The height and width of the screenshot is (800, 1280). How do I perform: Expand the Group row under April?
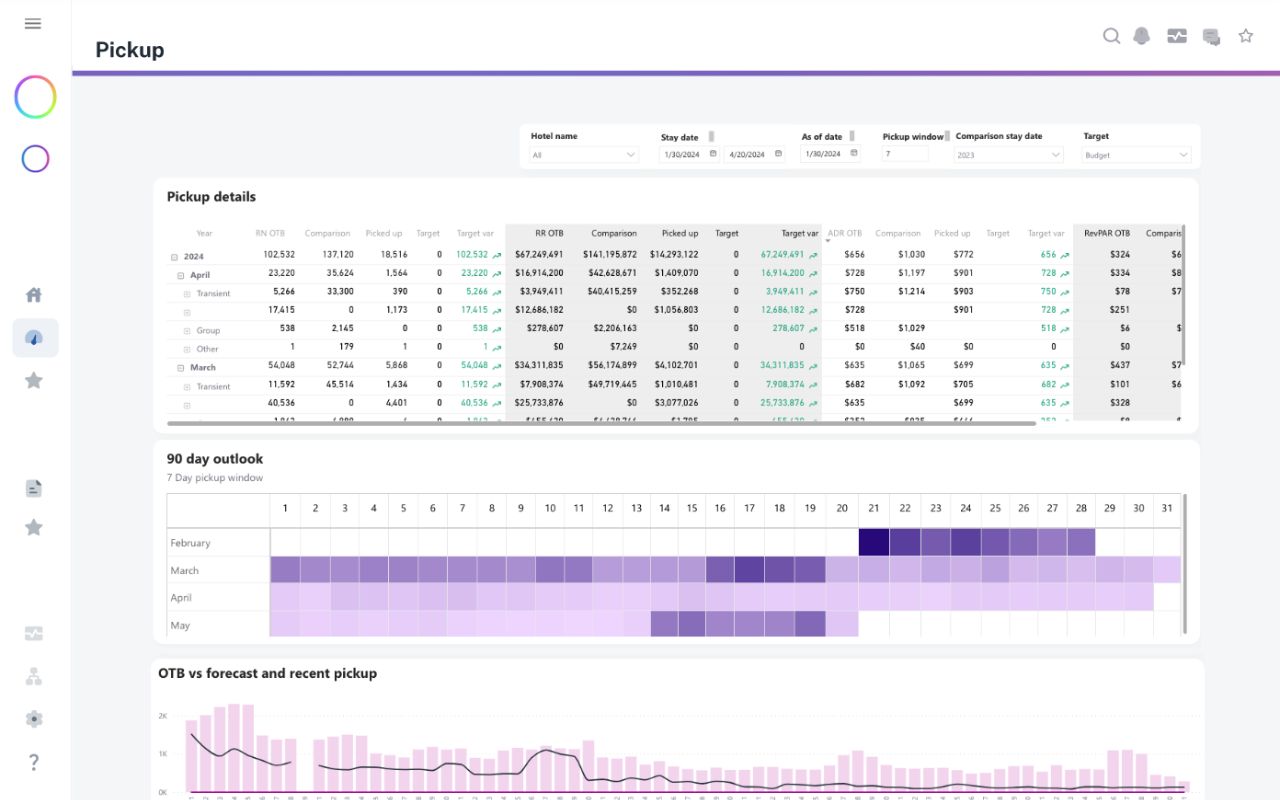[x=187, y=331]
